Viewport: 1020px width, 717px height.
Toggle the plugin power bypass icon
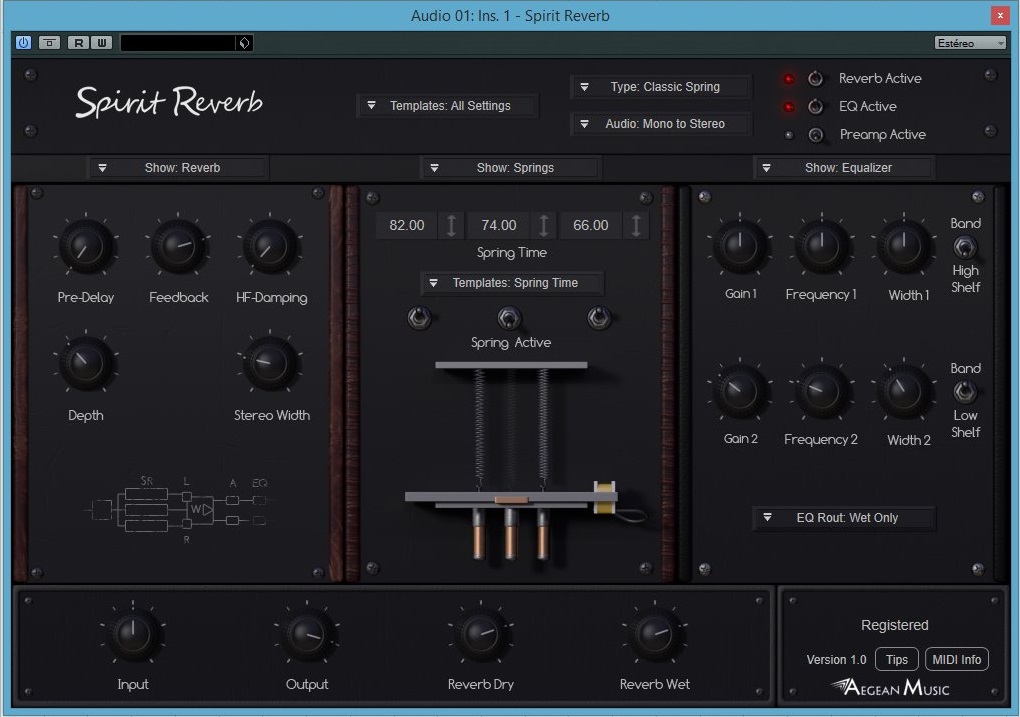click(x=23, y=43)
